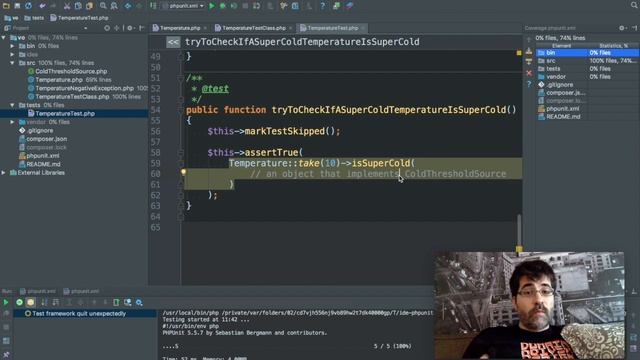Click the Paste icon in toolbar
The height and width of the screenshot is (360, 640).
pos(89,6)
